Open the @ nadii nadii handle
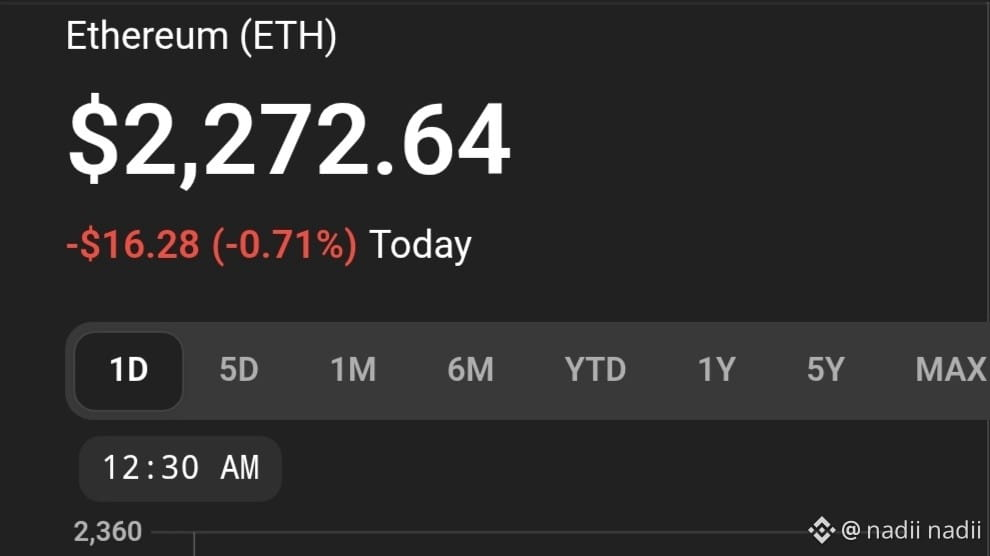990x556 pixels. pyautogui.click(x=911, y=530)
